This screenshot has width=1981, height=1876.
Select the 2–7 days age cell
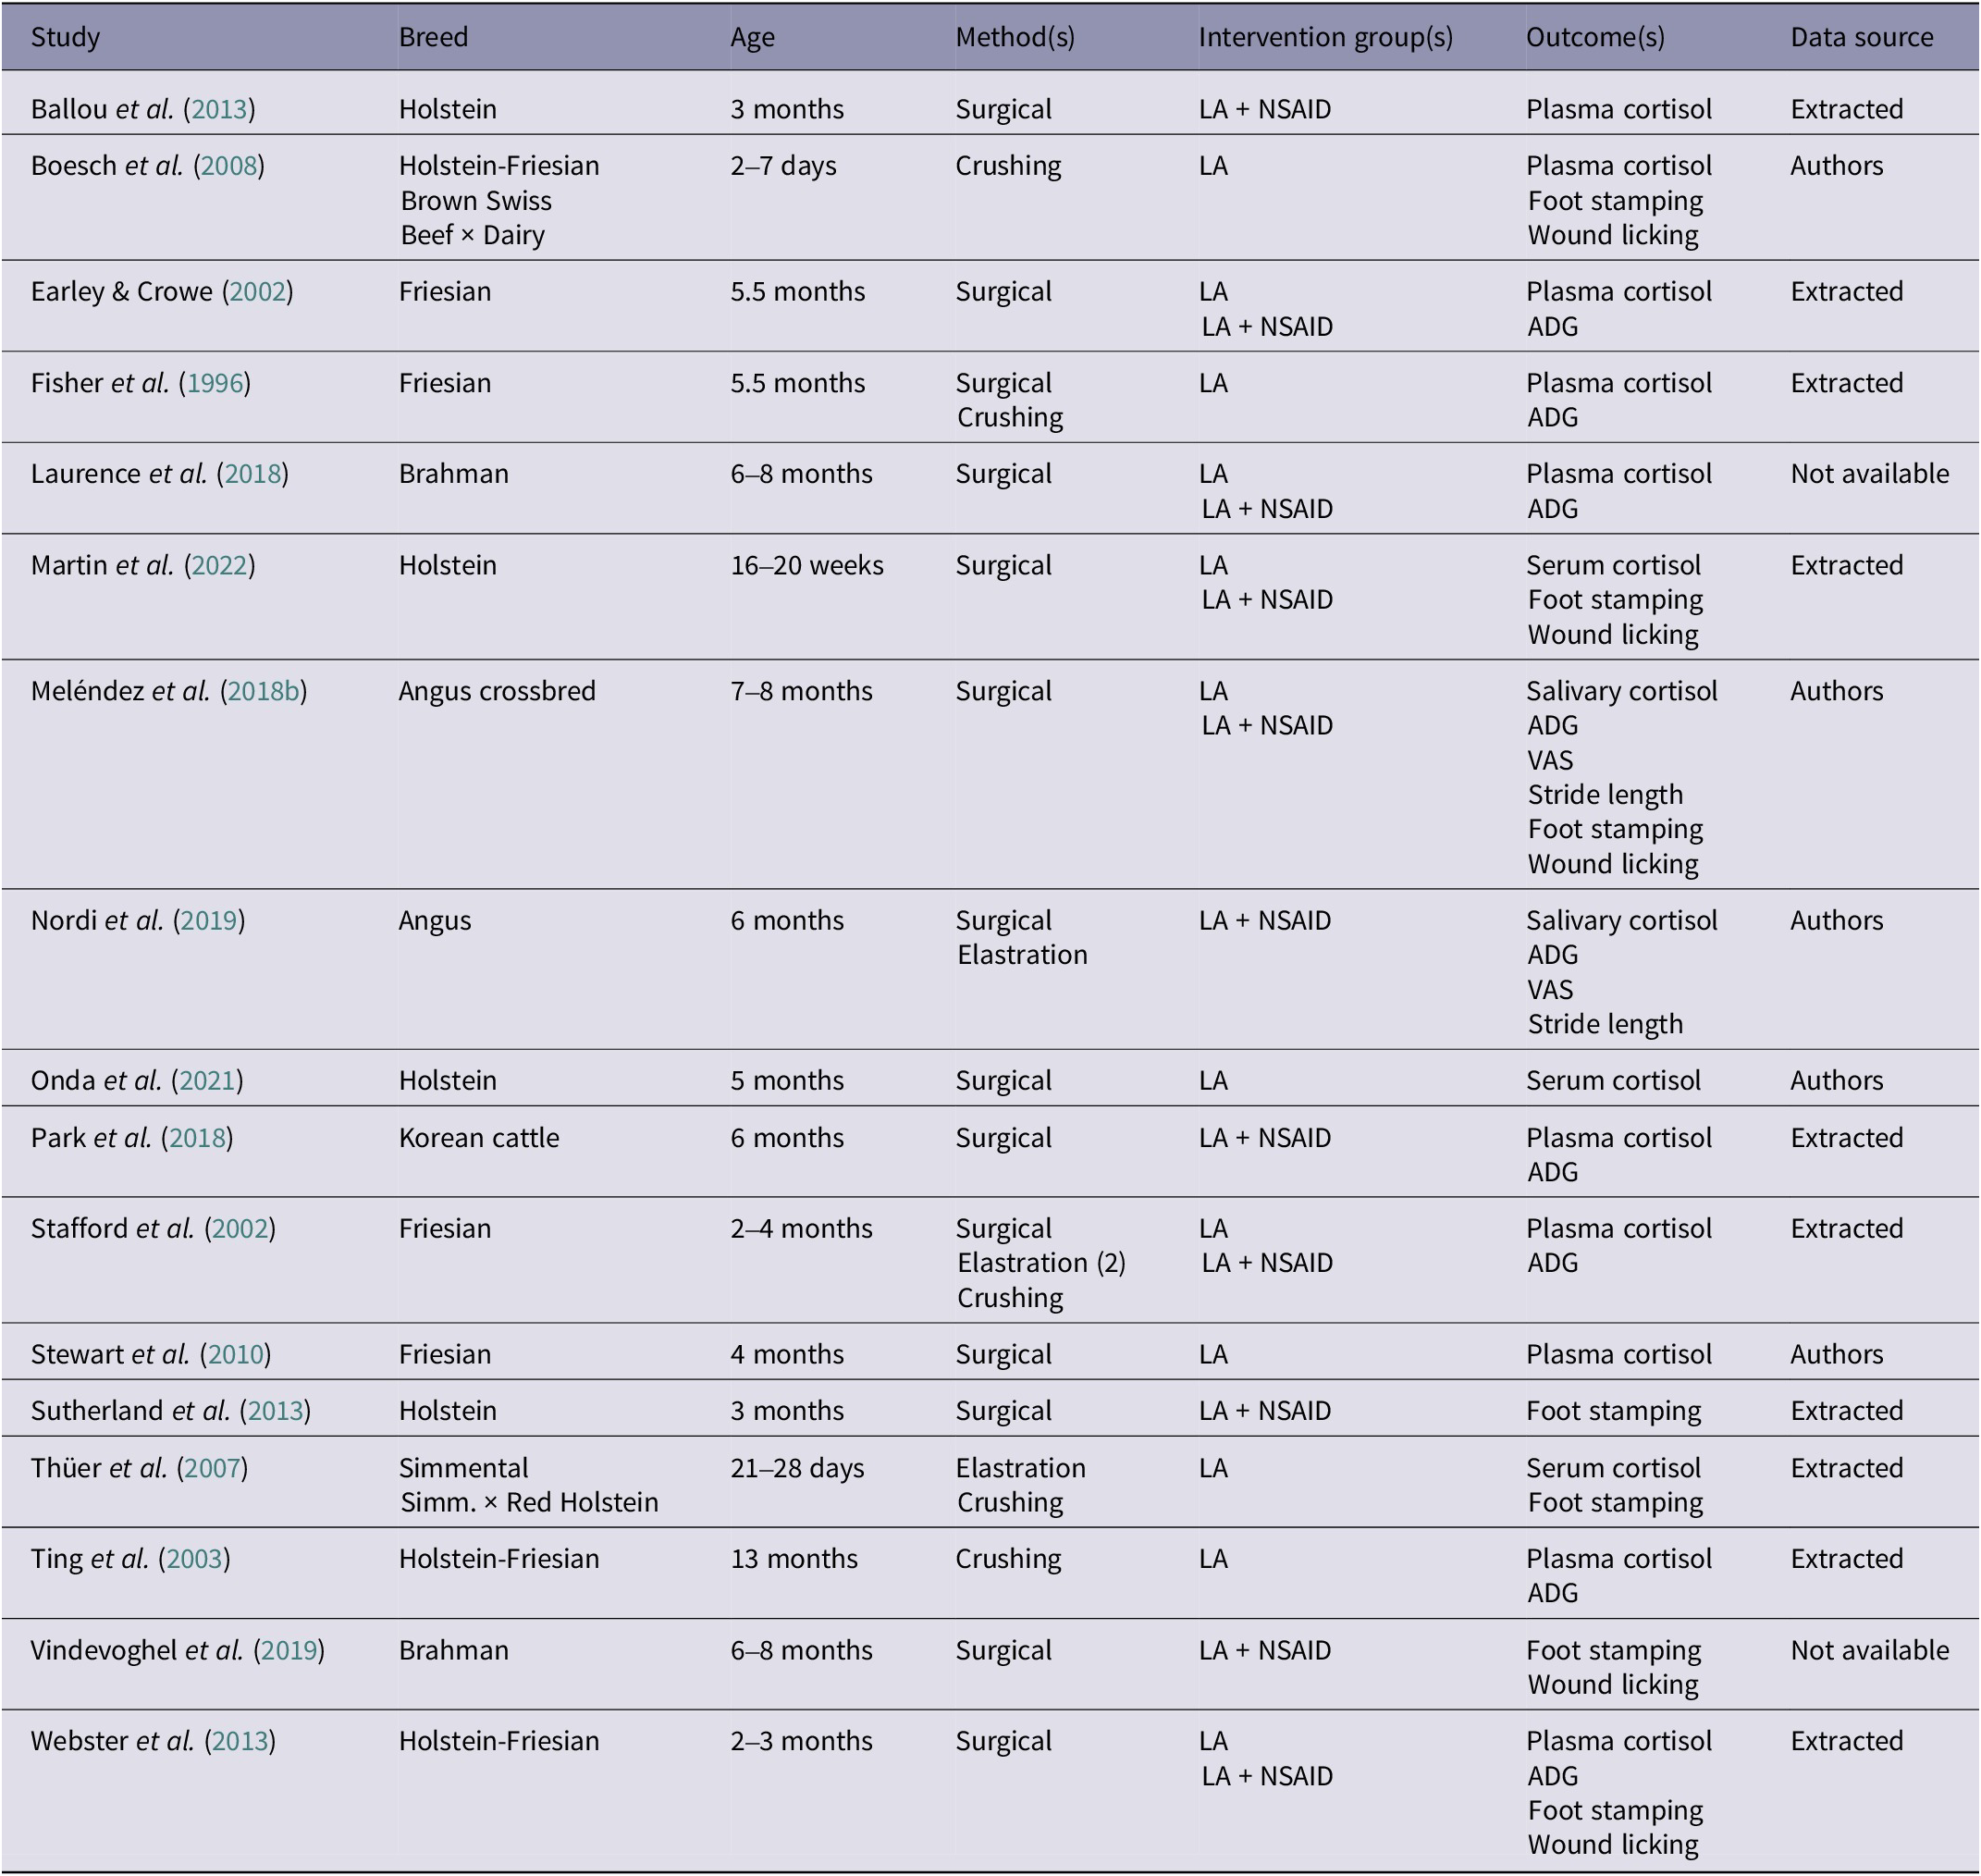tap(783, 165)
